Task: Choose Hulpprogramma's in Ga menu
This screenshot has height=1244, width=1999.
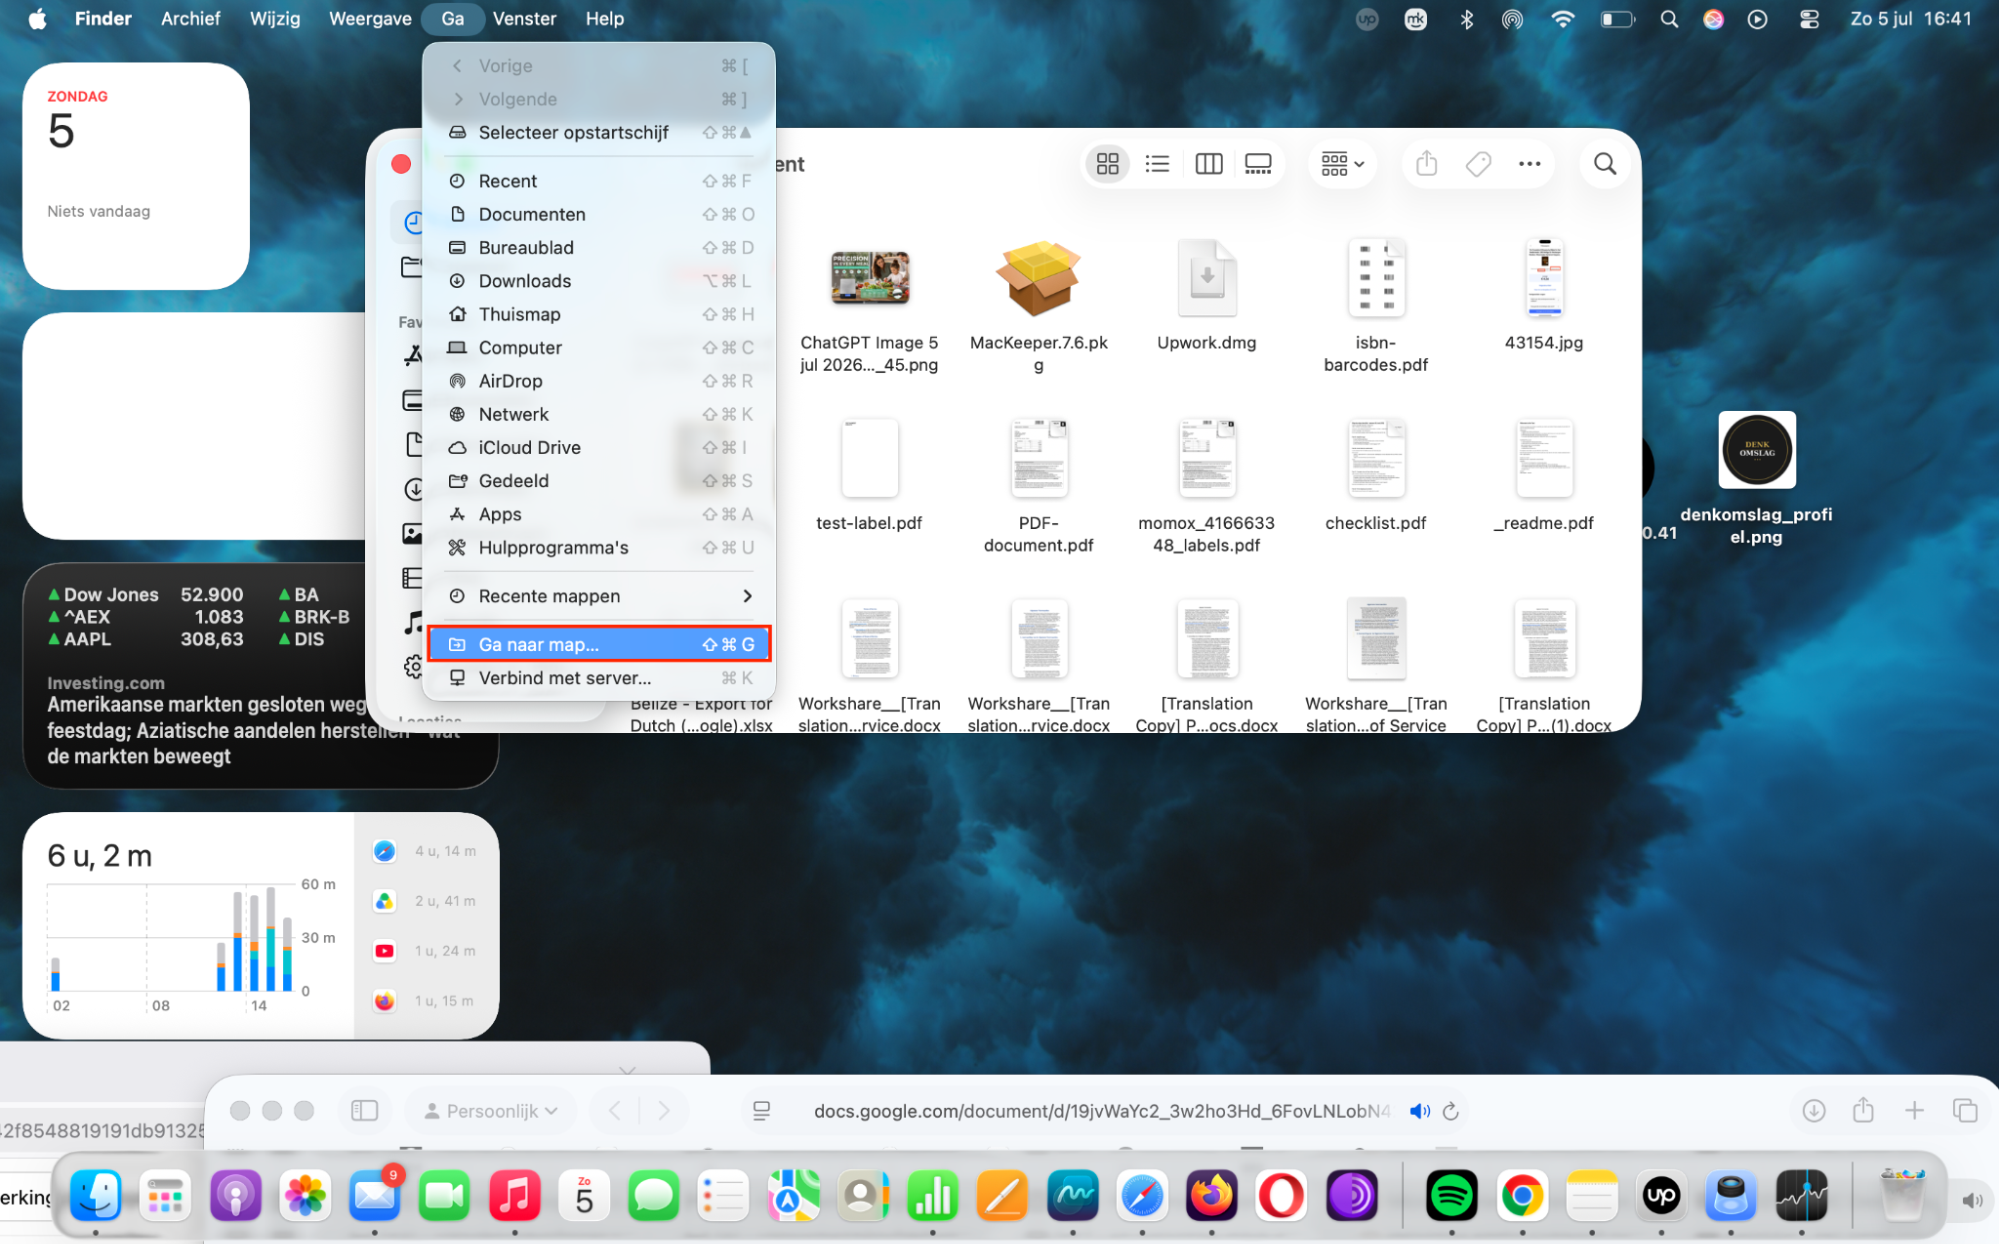Action: (x=600, y=548)
